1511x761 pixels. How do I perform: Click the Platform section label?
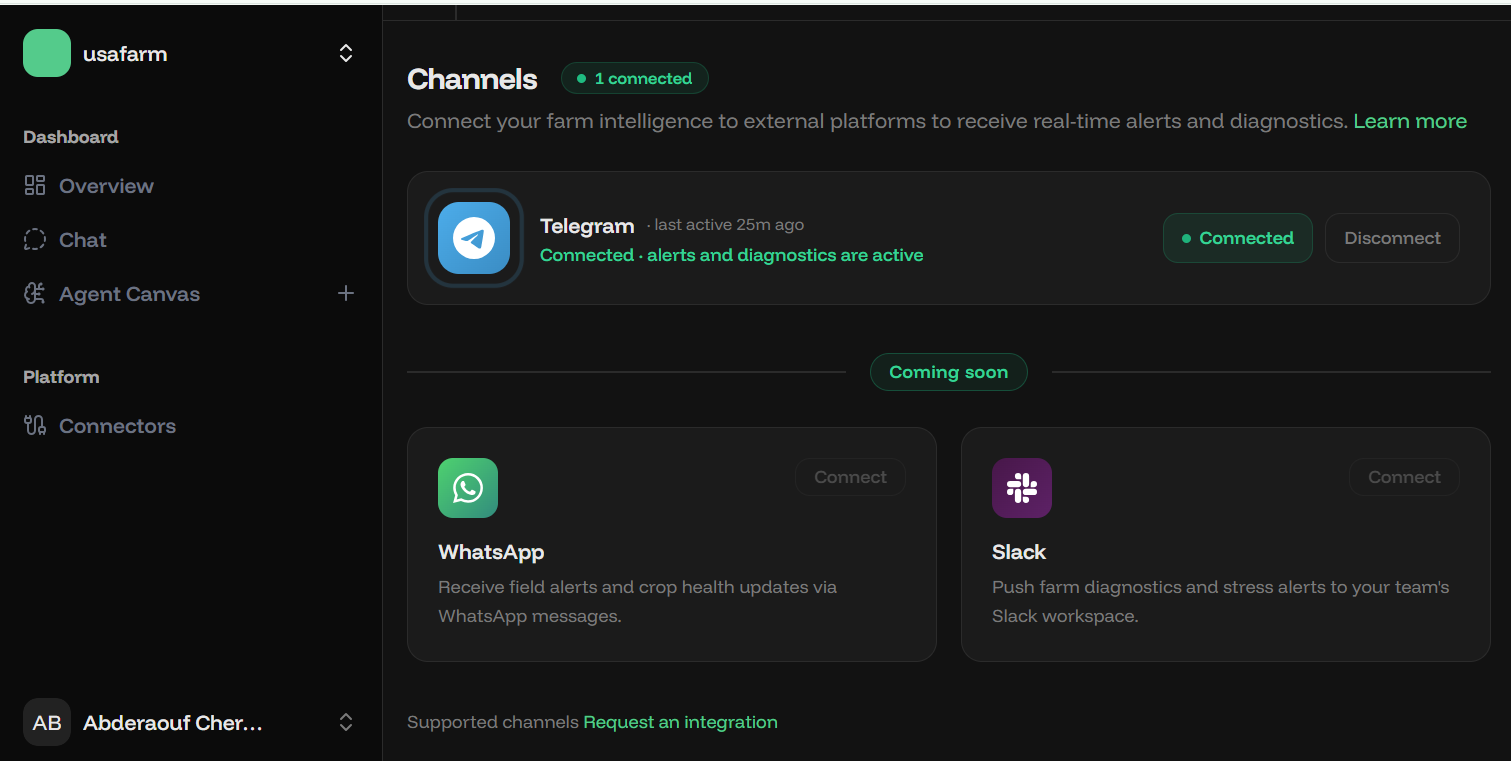(61, 377)
